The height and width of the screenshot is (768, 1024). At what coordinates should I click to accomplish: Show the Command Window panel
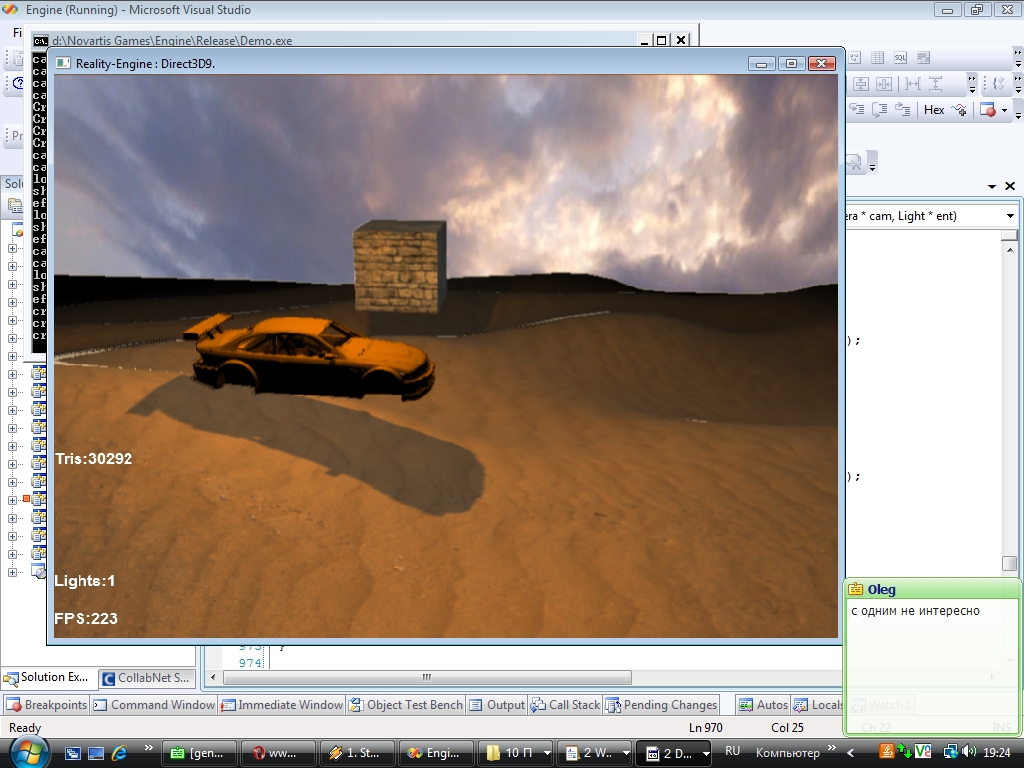pos(154,705)
